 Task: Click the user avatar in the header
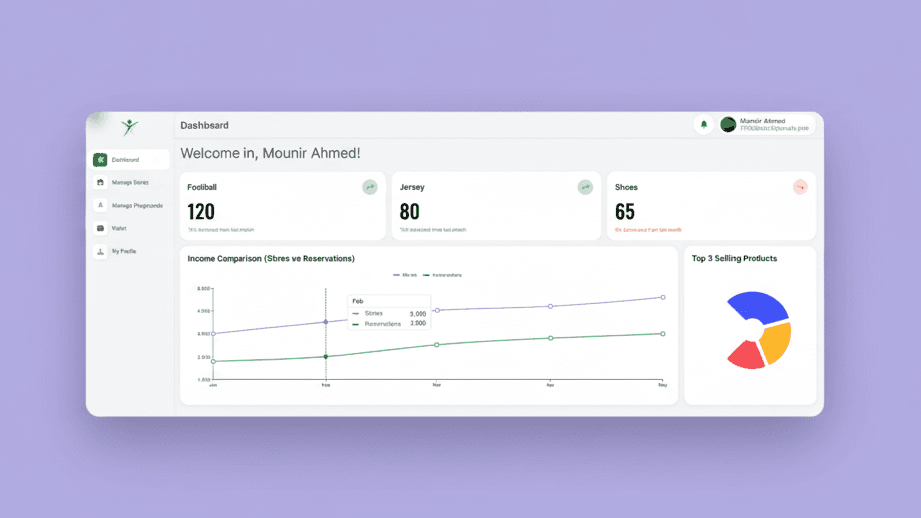point(728,125)
